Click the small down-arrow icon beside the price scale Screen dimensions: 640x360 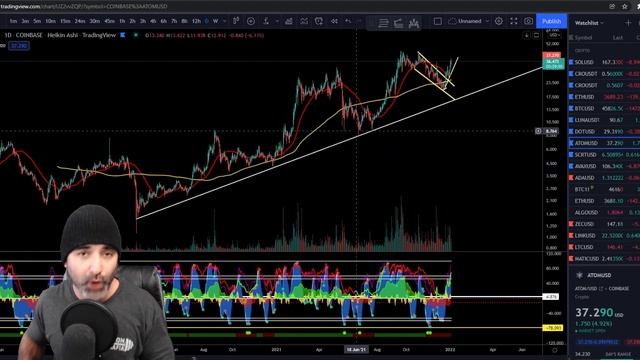pos(527,36)
